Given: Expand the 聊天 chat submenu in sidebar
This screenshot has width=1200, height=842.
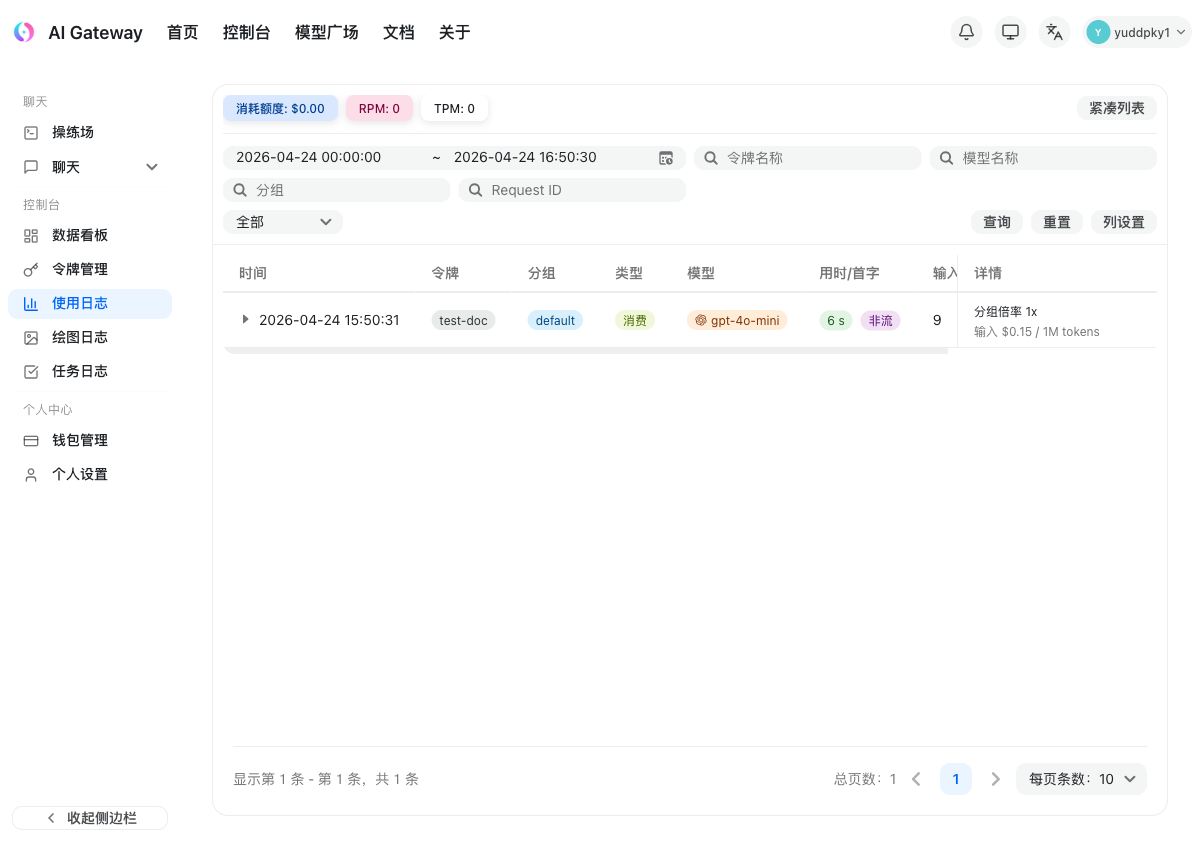Looking at the screenshot, I should click(90, 167).
